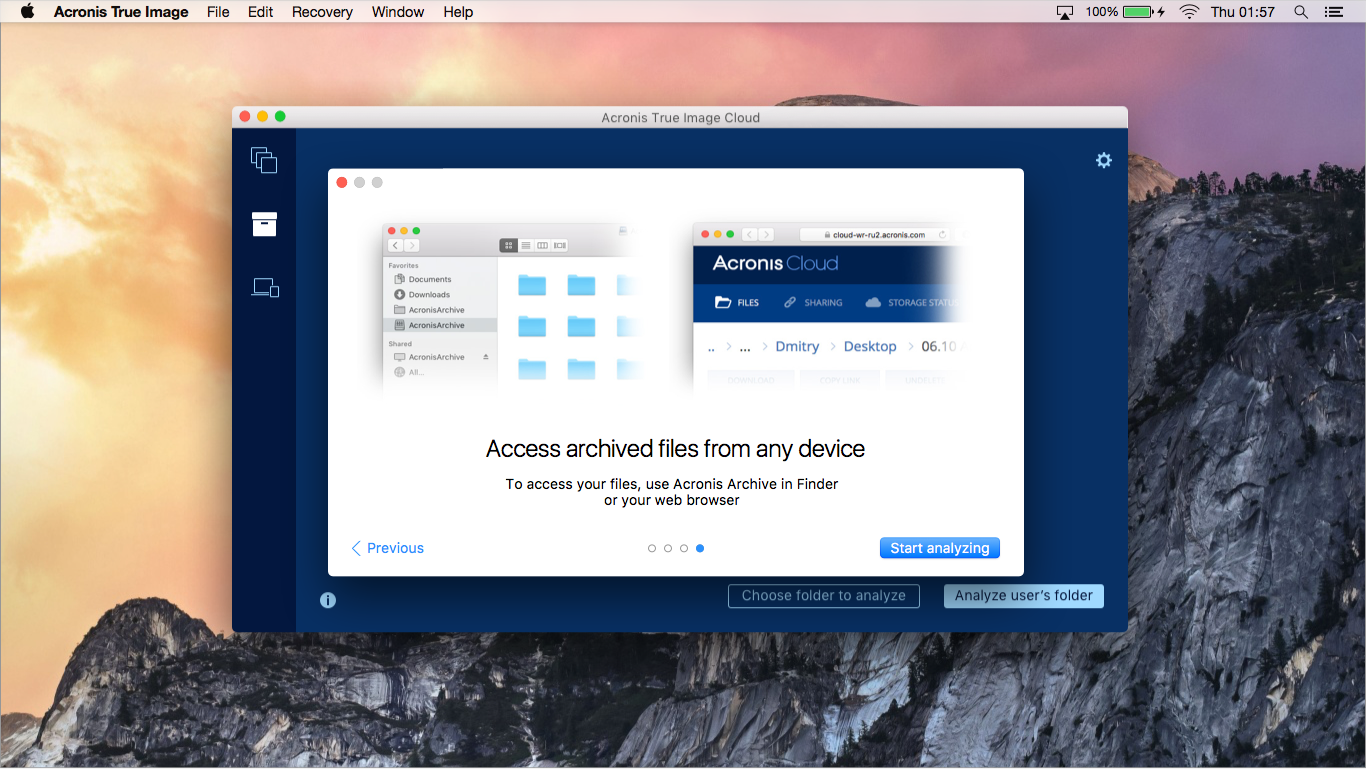Click the Thu 01:57 clock
The image size is (1366, 769).
tap(1243, 12)
